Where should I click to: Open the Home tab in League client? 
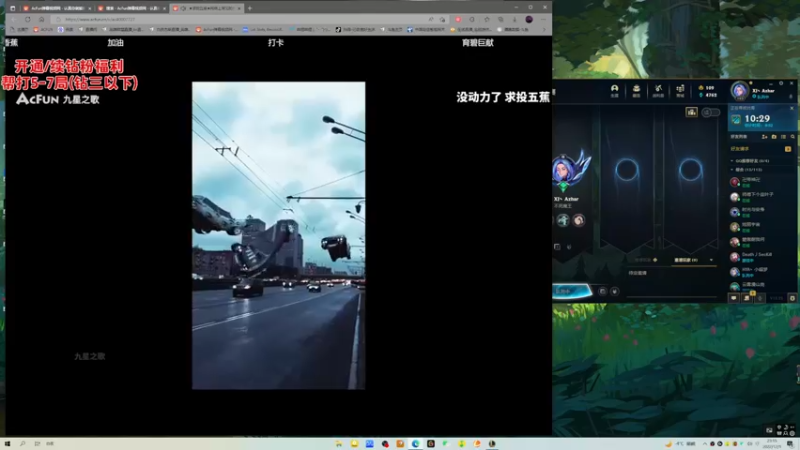point(614,90)
